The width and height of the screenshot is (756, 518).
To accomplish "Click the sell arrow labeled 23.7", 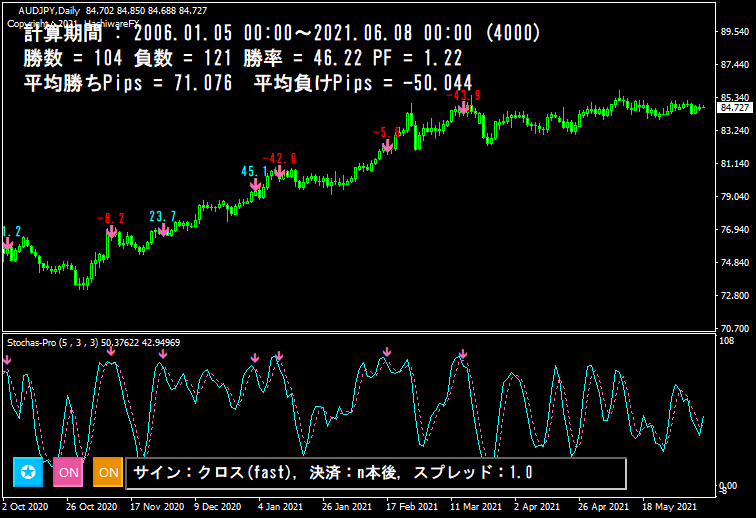I will coord(163,230).
